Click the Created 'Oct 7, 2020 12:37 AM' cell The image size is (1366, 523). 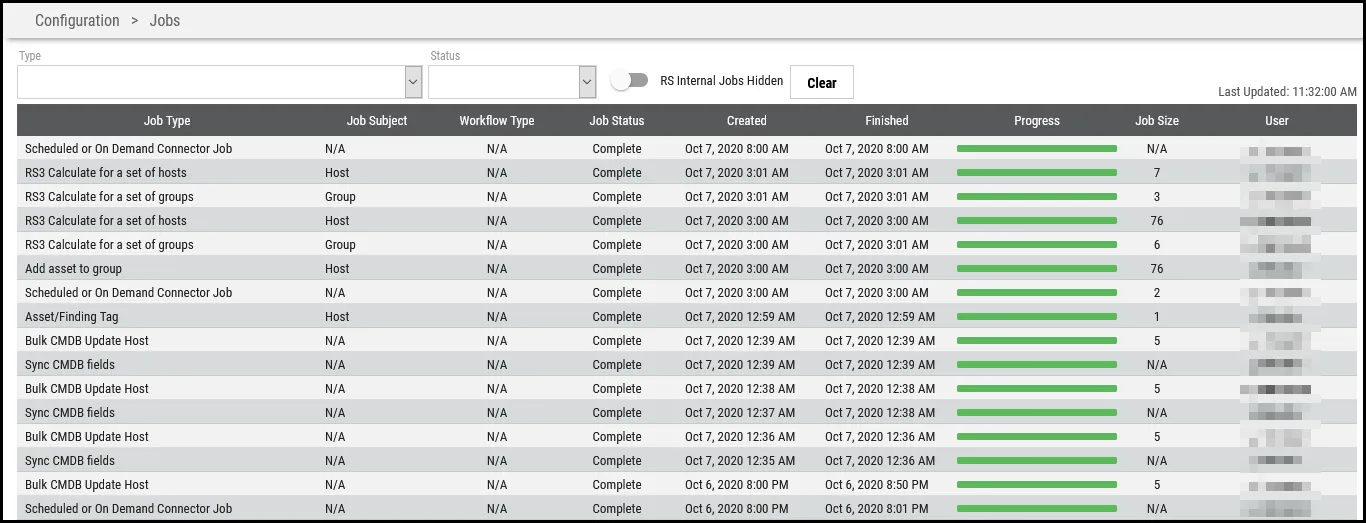click(x=740, y=413)
